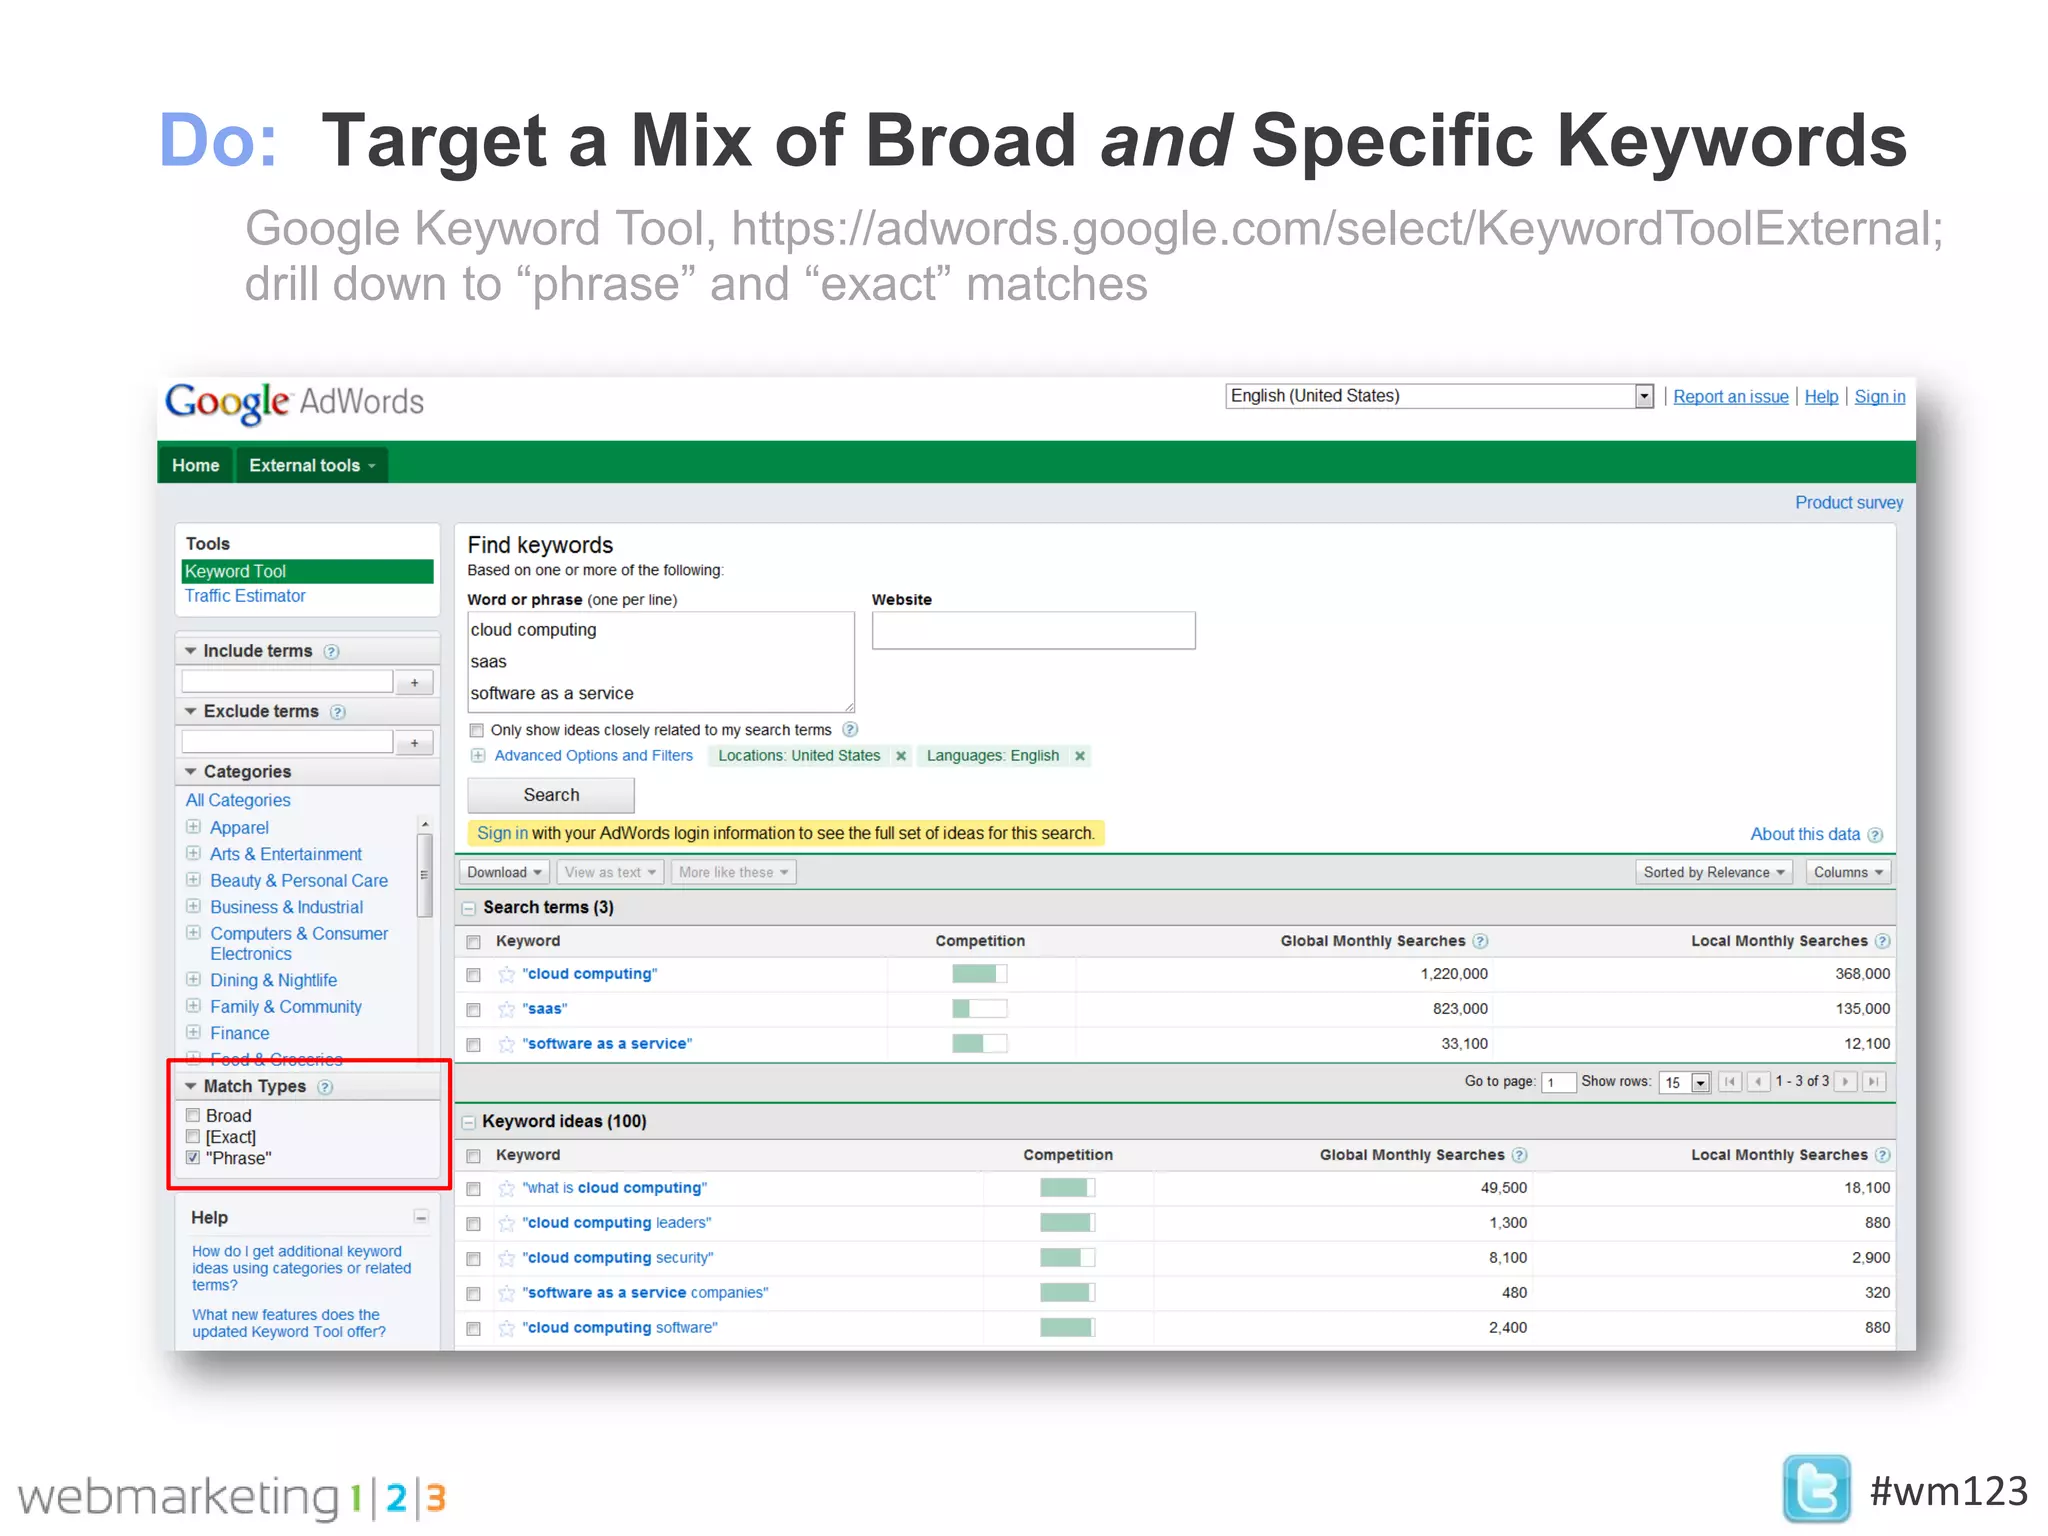Tick checkbox for "cloud computing security" row
2048x1536 pixels.
coord(474,1259)
